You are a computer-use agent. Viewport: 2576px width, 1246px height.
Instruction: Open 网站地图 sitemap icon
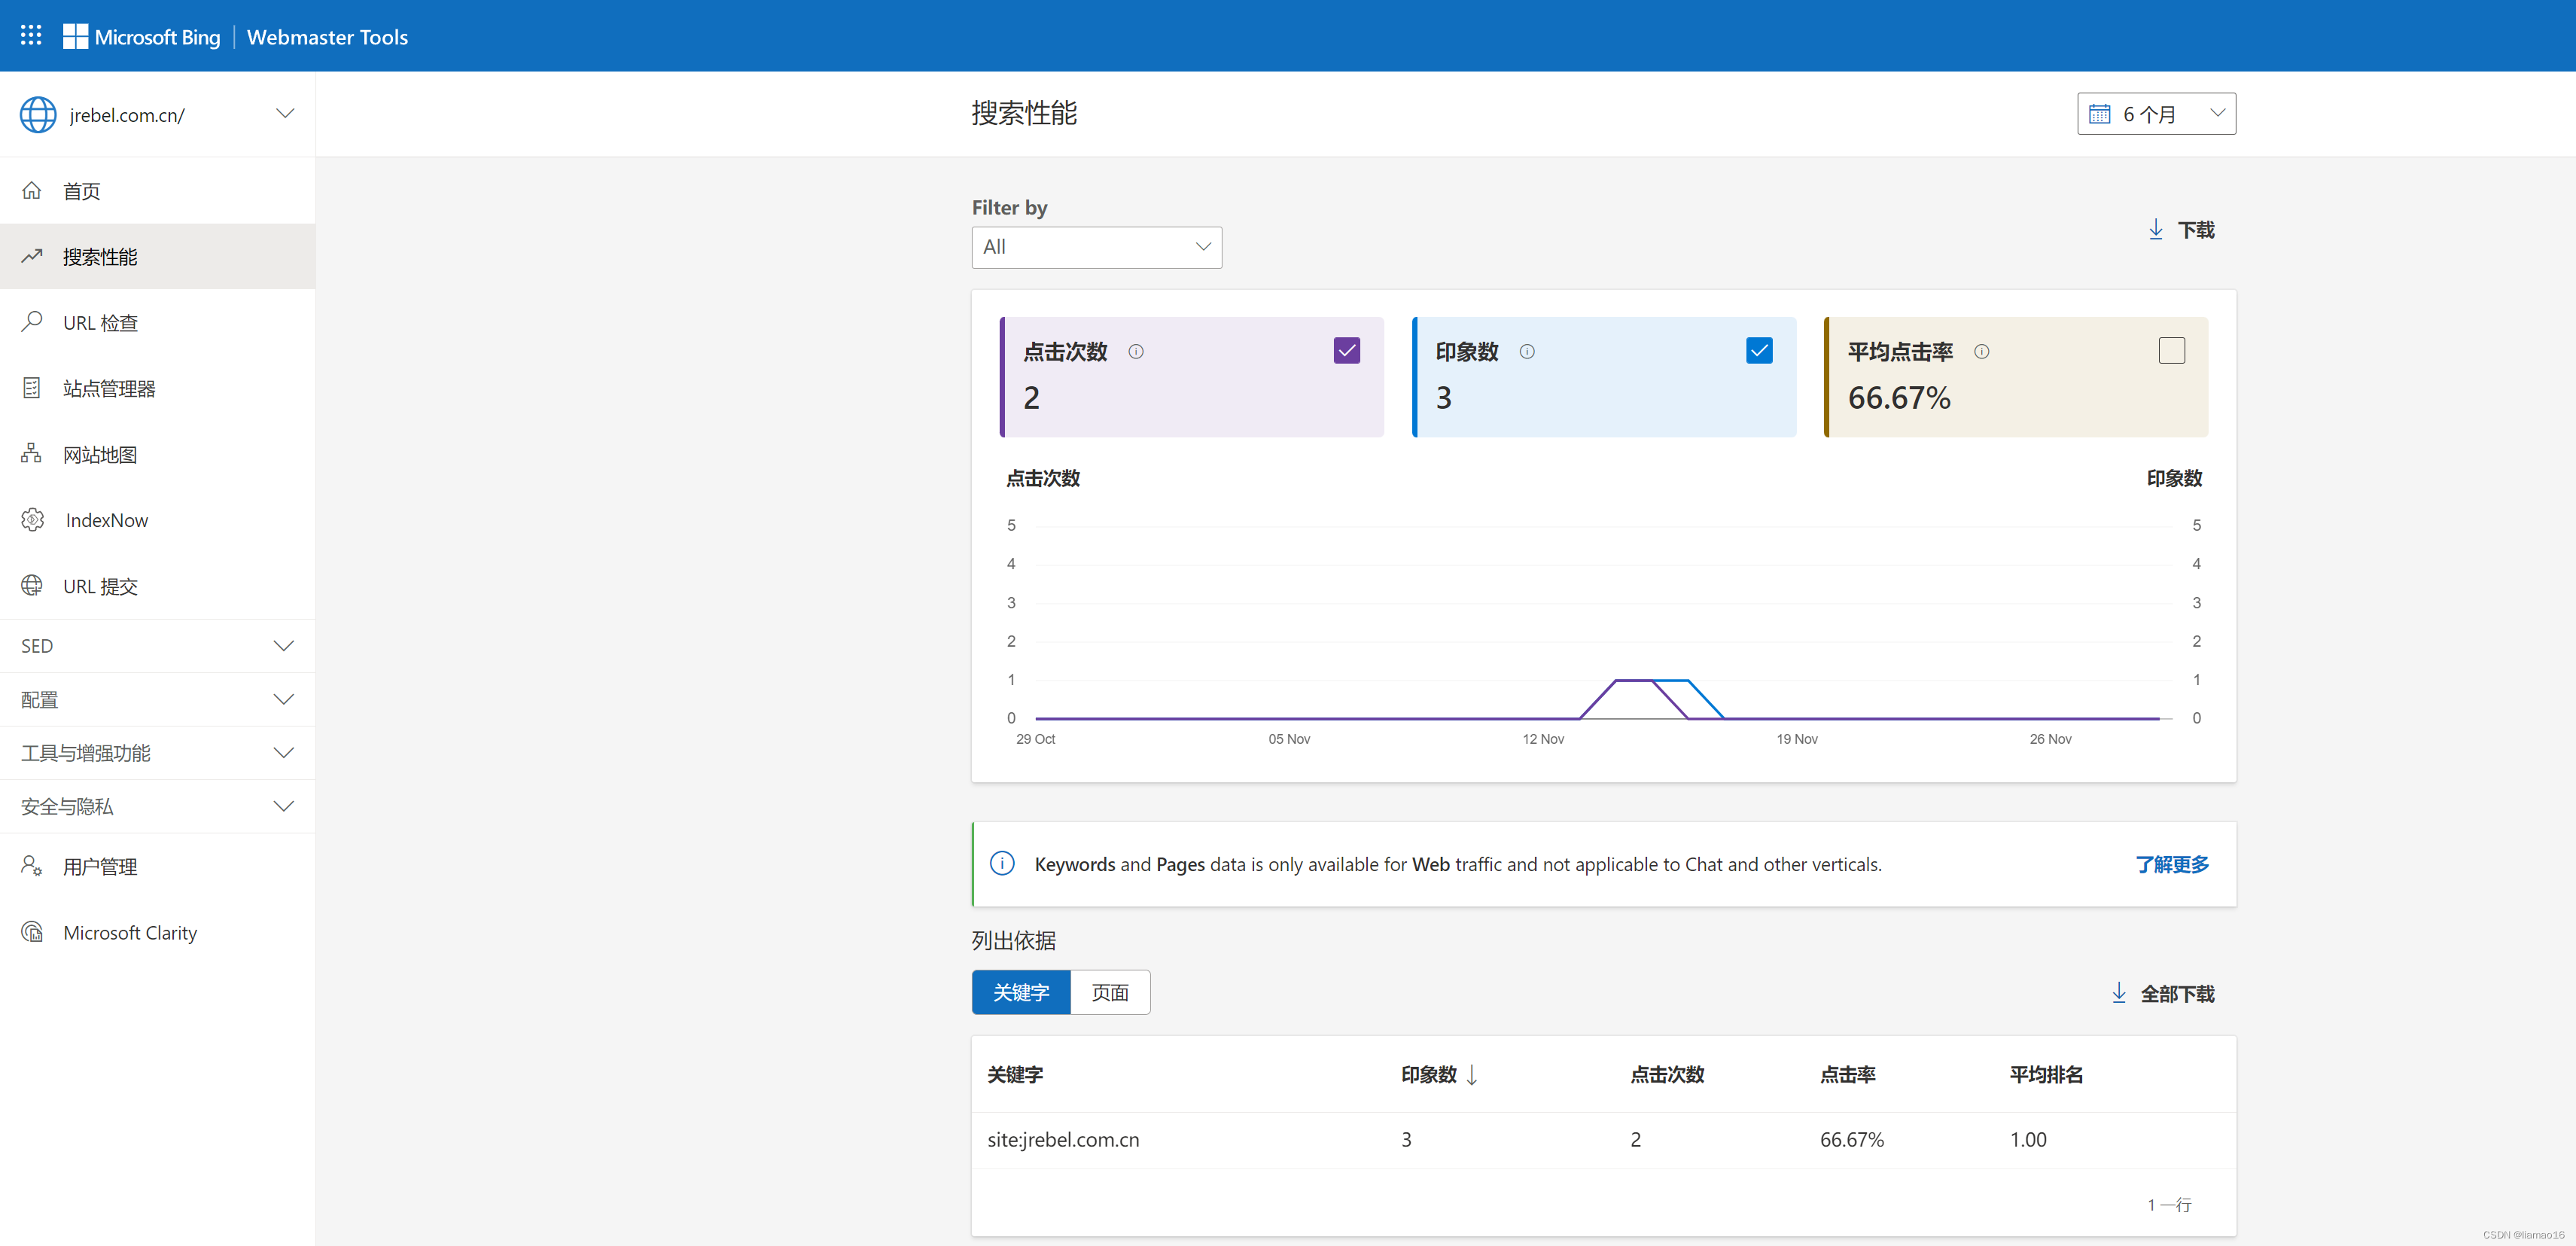[32, 453]
